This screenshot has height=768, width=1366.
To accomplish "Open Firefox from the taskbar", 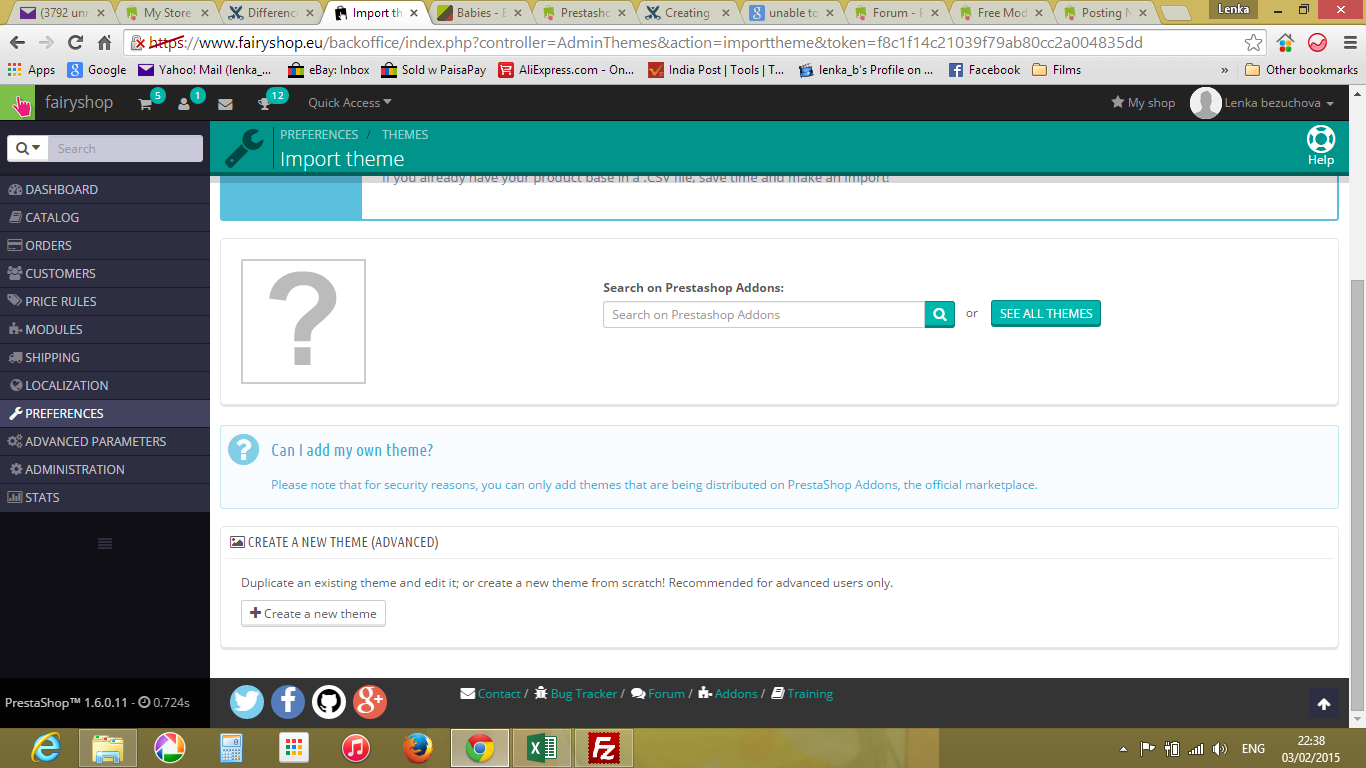I will (418, 748).
